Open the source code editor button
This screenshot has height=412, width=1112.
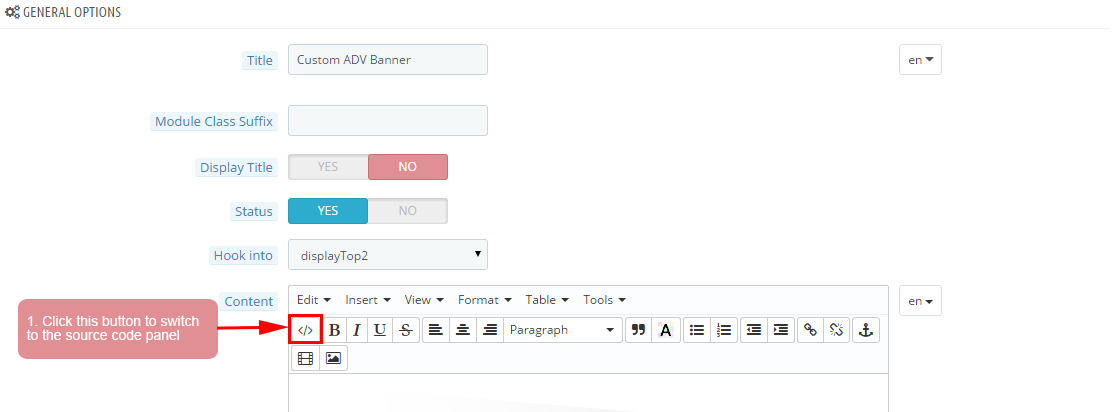pos(306,330)
